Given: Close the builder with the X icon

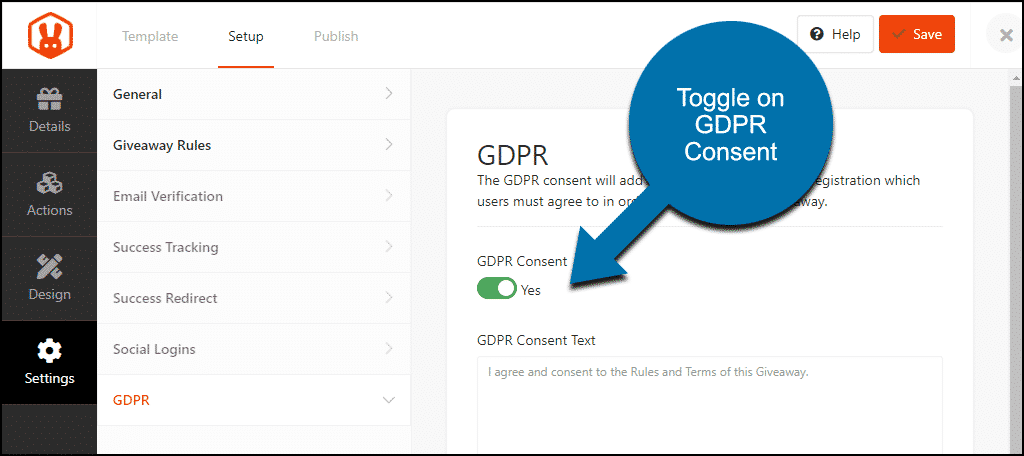Looking at the screenshot, I should [x=1006, y=35].
